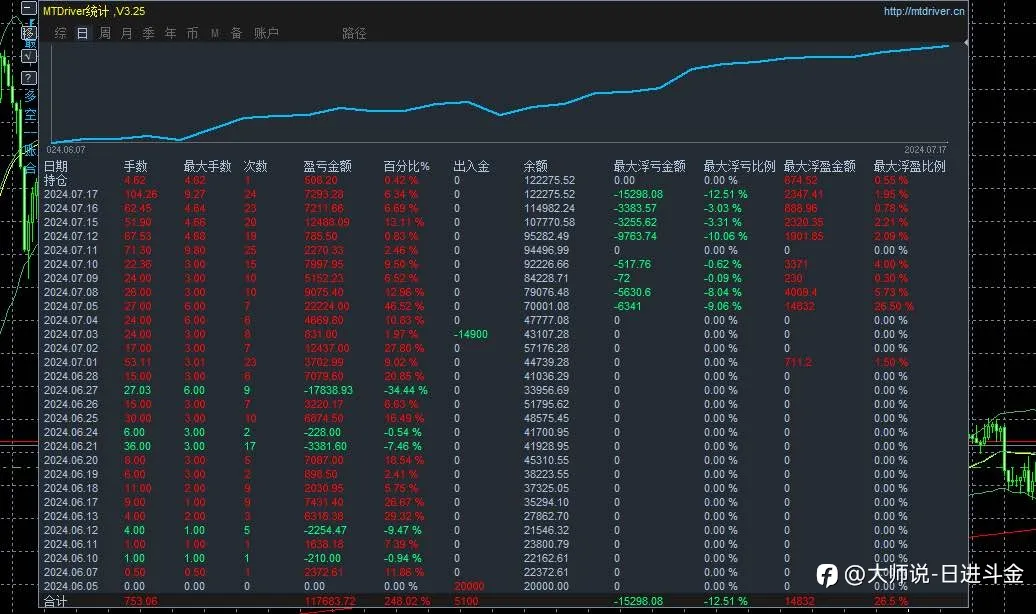
Task: Click the 路径 path button
Action: 354,33
